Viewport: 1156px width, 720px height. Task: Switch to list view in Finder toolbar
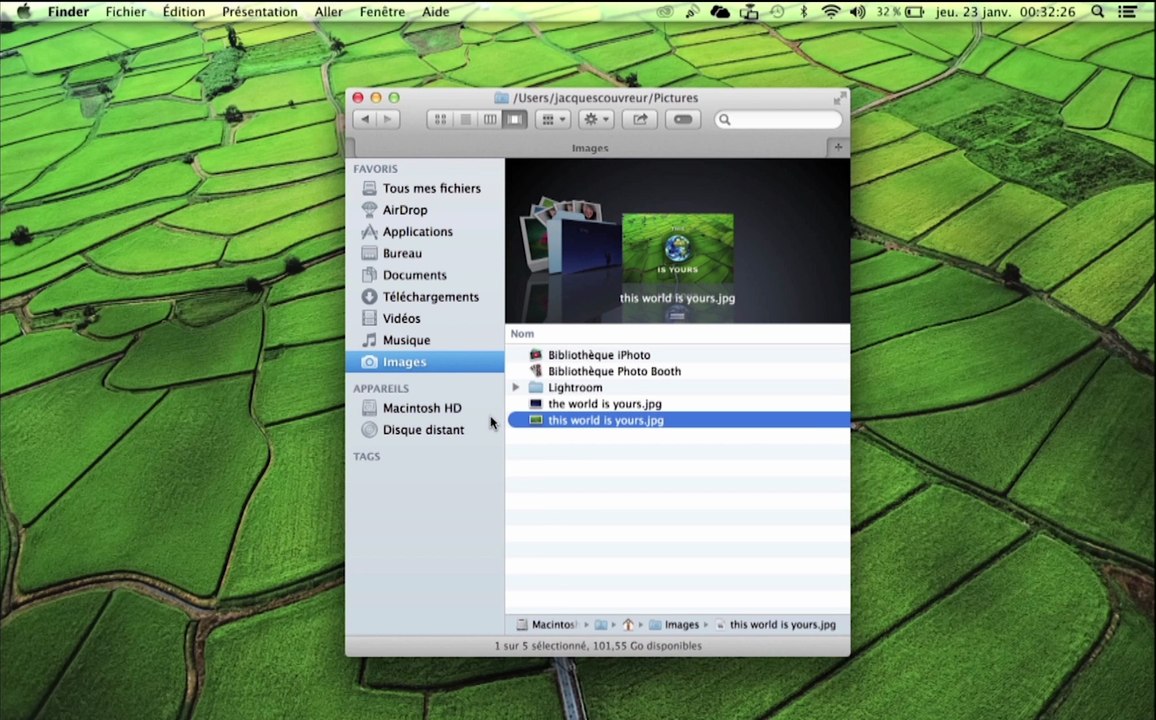click(465, 119)
